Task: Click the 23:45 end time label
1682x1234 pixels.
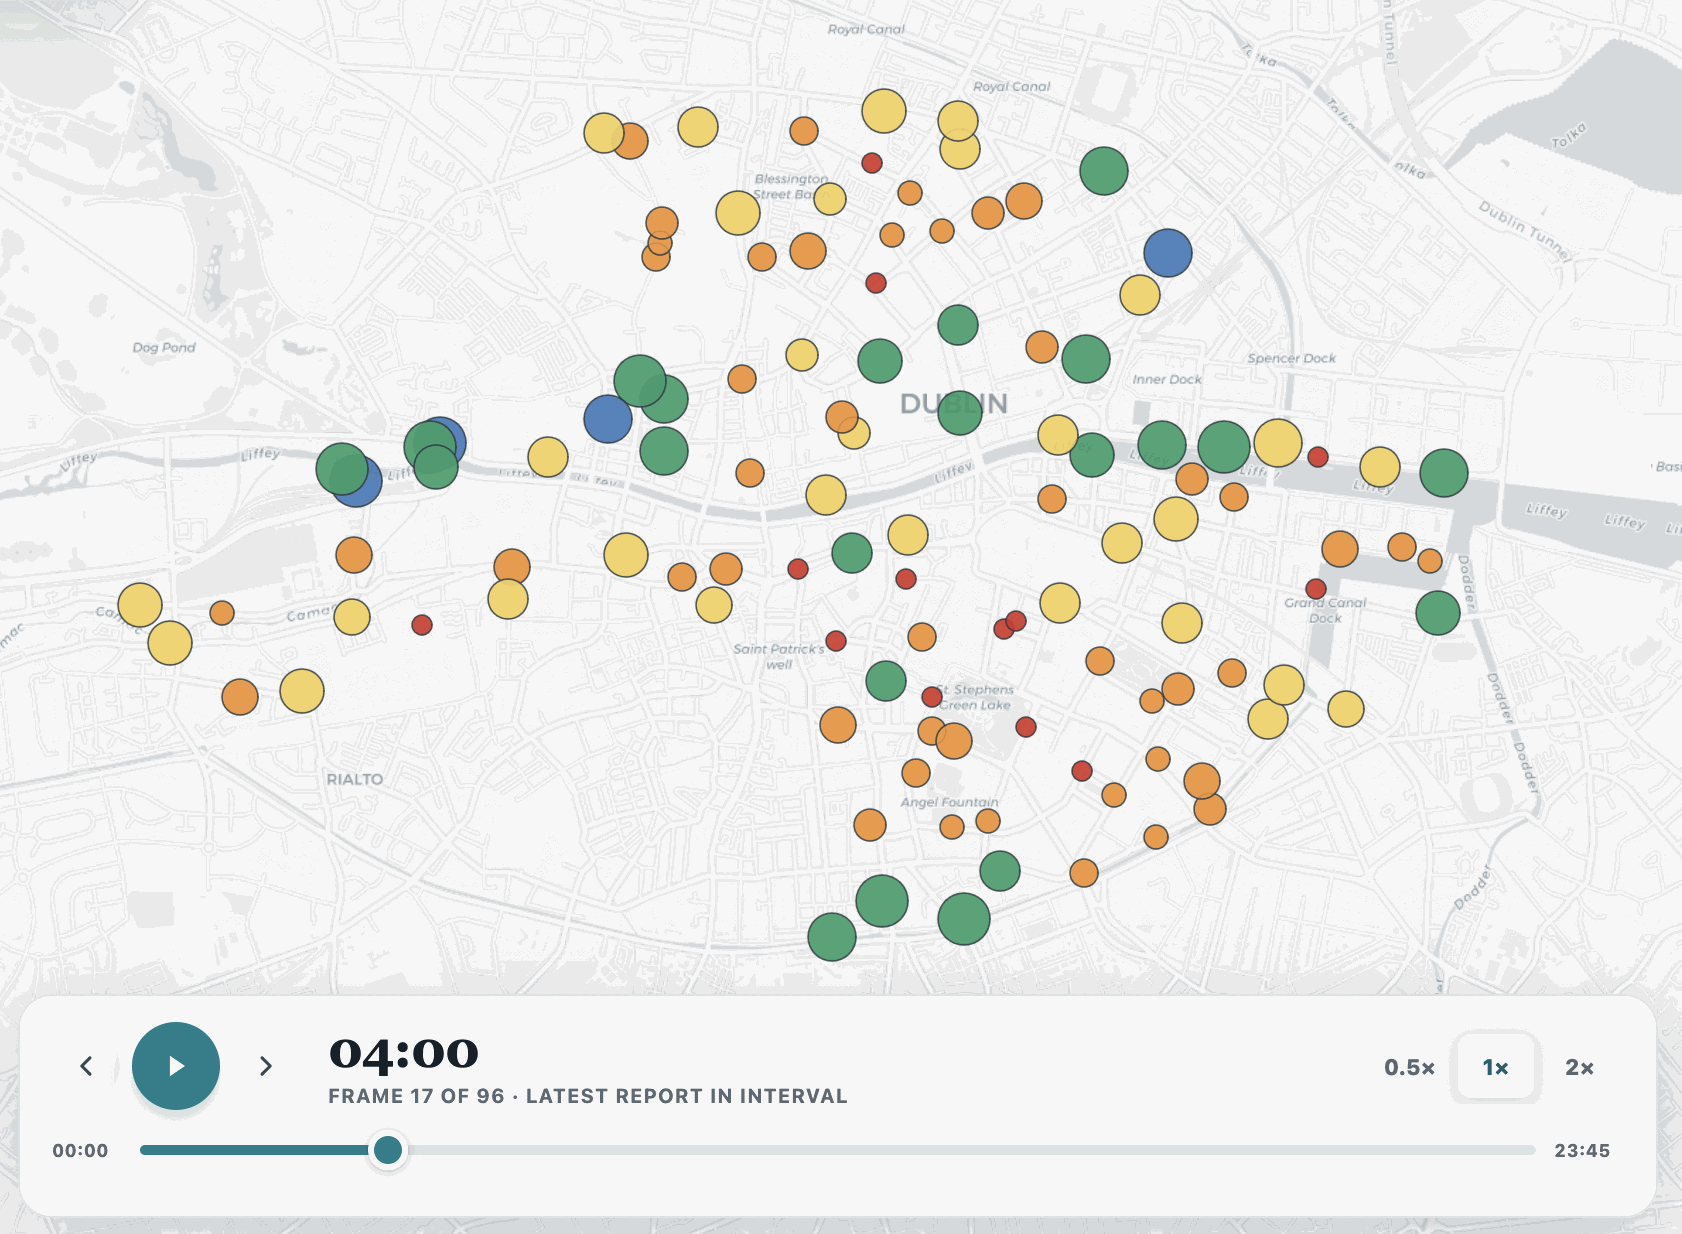Action: tap(1582, 1150)
